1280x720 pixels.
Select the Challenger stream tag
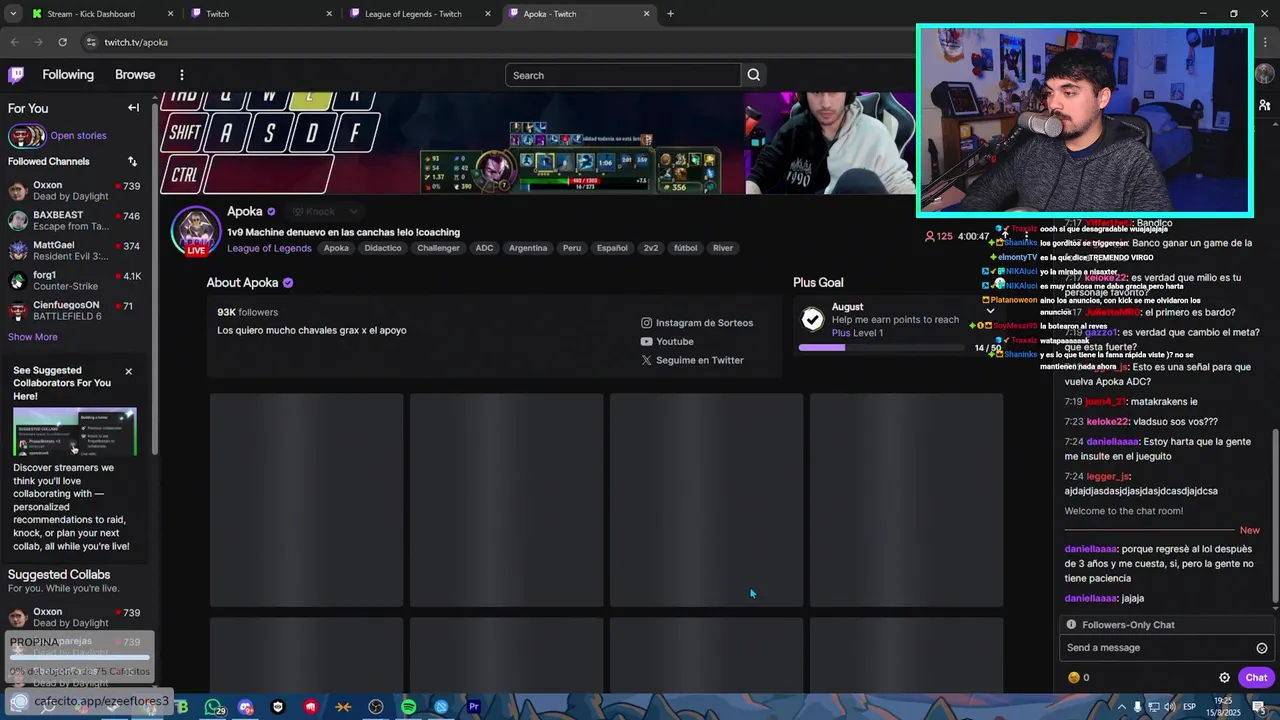tap(438, 248)
